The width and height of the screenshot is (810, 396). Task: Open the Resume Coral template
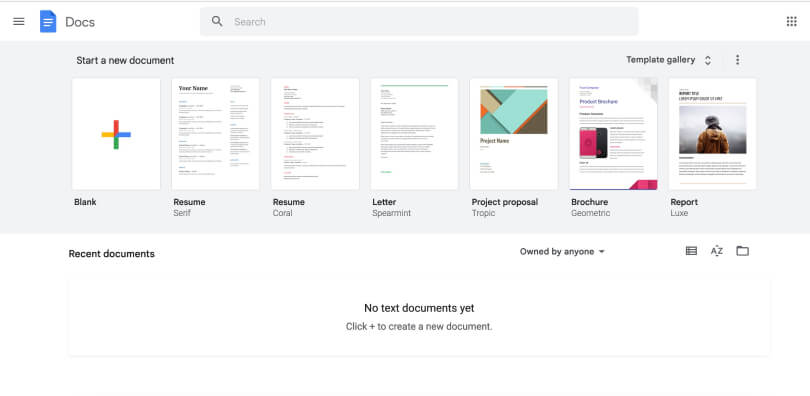click(x=315, y=134)
